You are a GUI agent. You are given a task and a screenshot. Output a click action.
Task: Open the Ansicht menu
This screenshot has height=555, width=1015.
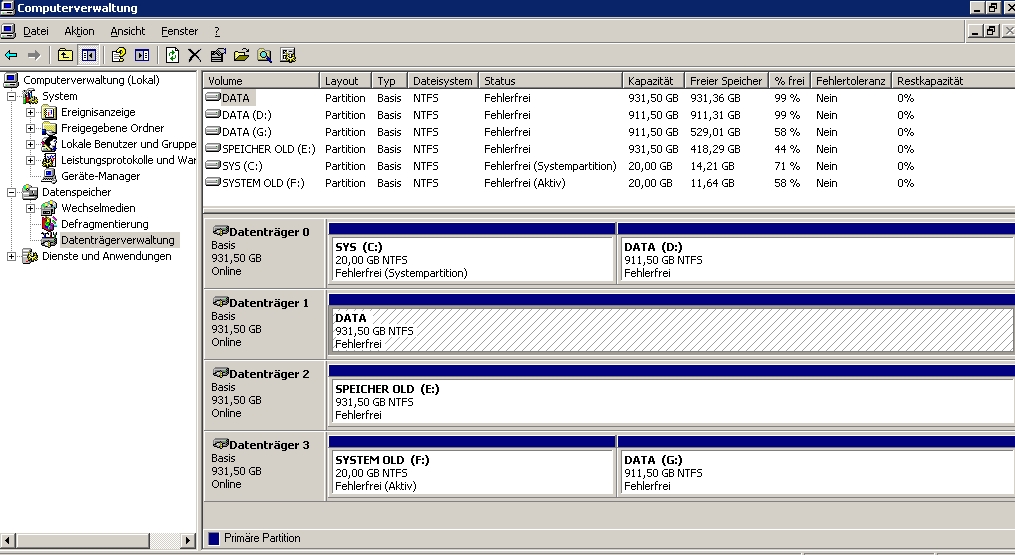tap(128, 31)
